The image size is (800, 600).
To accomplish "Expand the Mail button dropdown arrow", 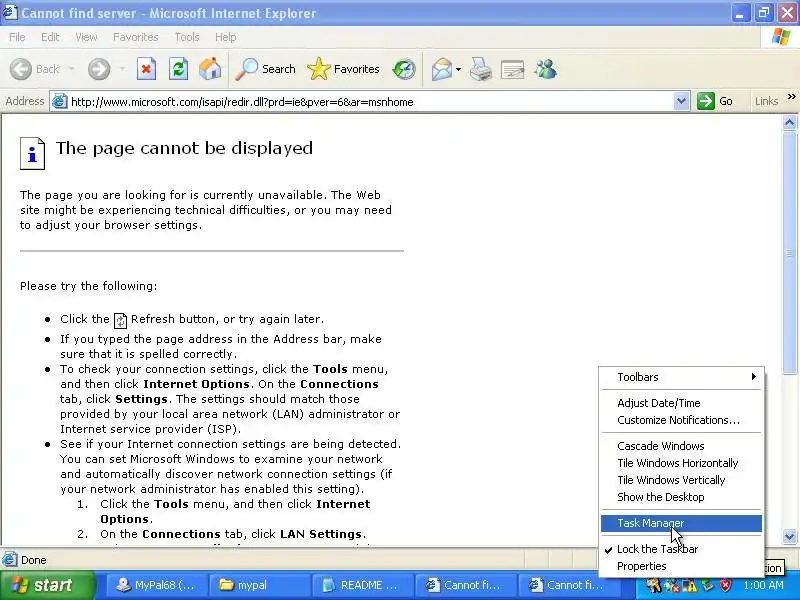I will click(458, 69).
